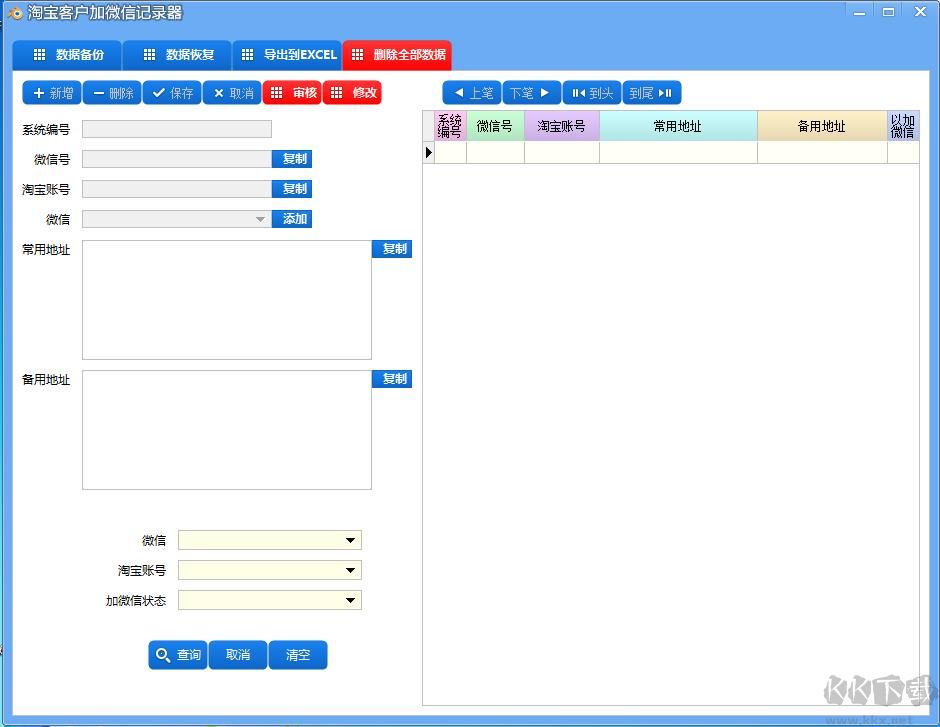
Task: Click the 保存 (save) checkmark button
Action: (172, 93)
